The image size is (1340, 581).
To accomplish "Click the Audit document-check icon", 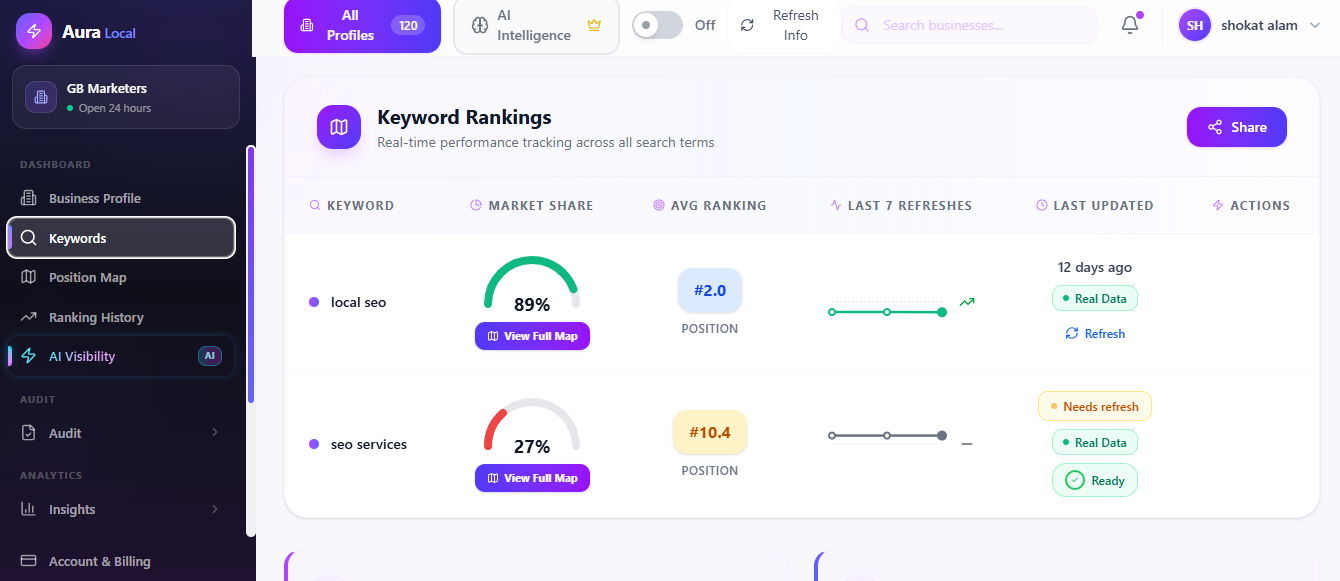I will (x=29, y=433).
